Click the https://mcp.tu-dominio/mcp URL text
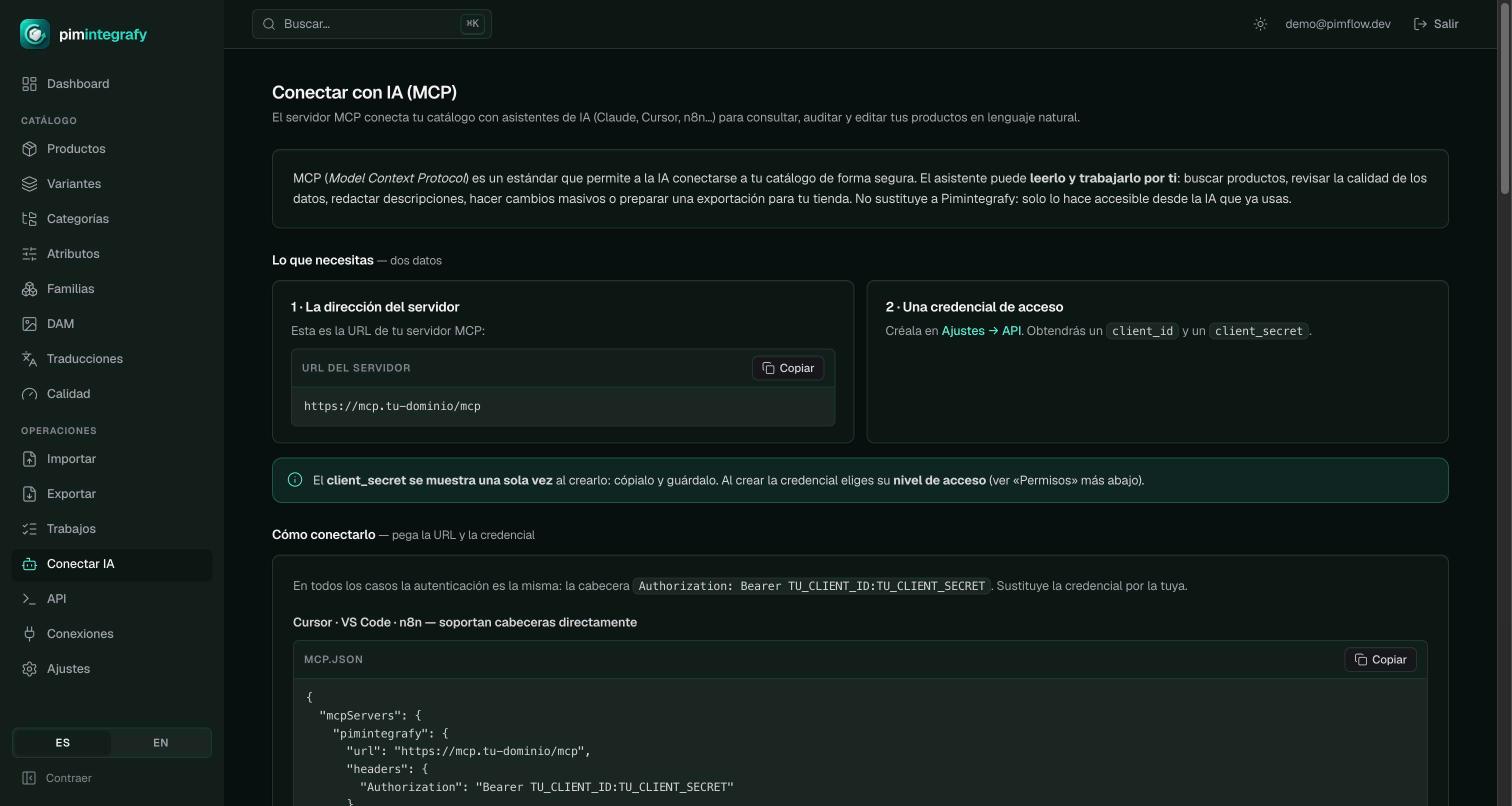Screen dimensions: 1512x806 [x=392, y=406]
